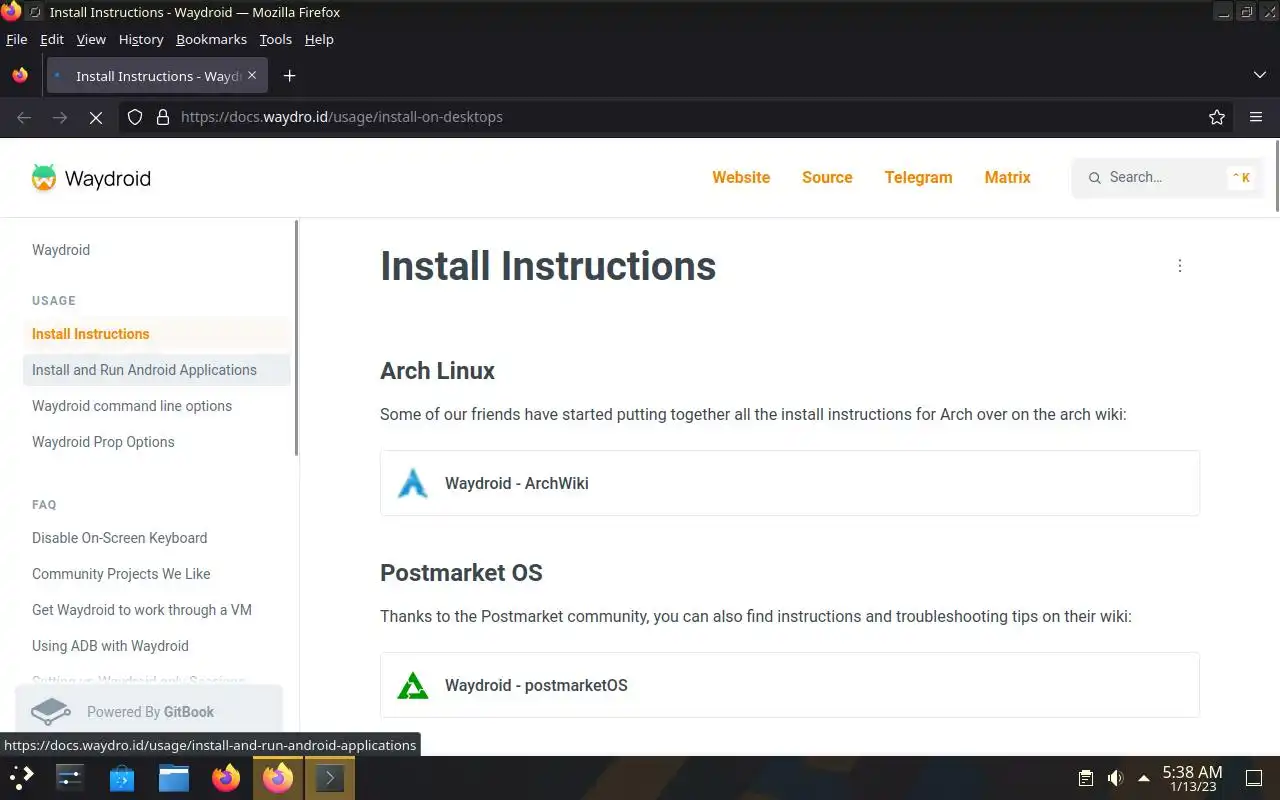This screenshot has height=800, width=1280.
Task: Open the clipboard tray icon
Action: coord(1086,778)
